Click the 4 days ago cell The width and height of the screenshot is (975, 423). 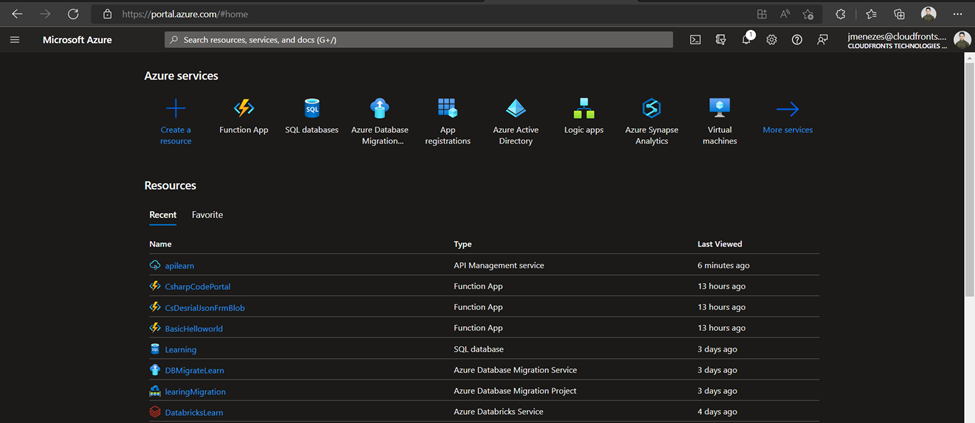pos(718,412)
